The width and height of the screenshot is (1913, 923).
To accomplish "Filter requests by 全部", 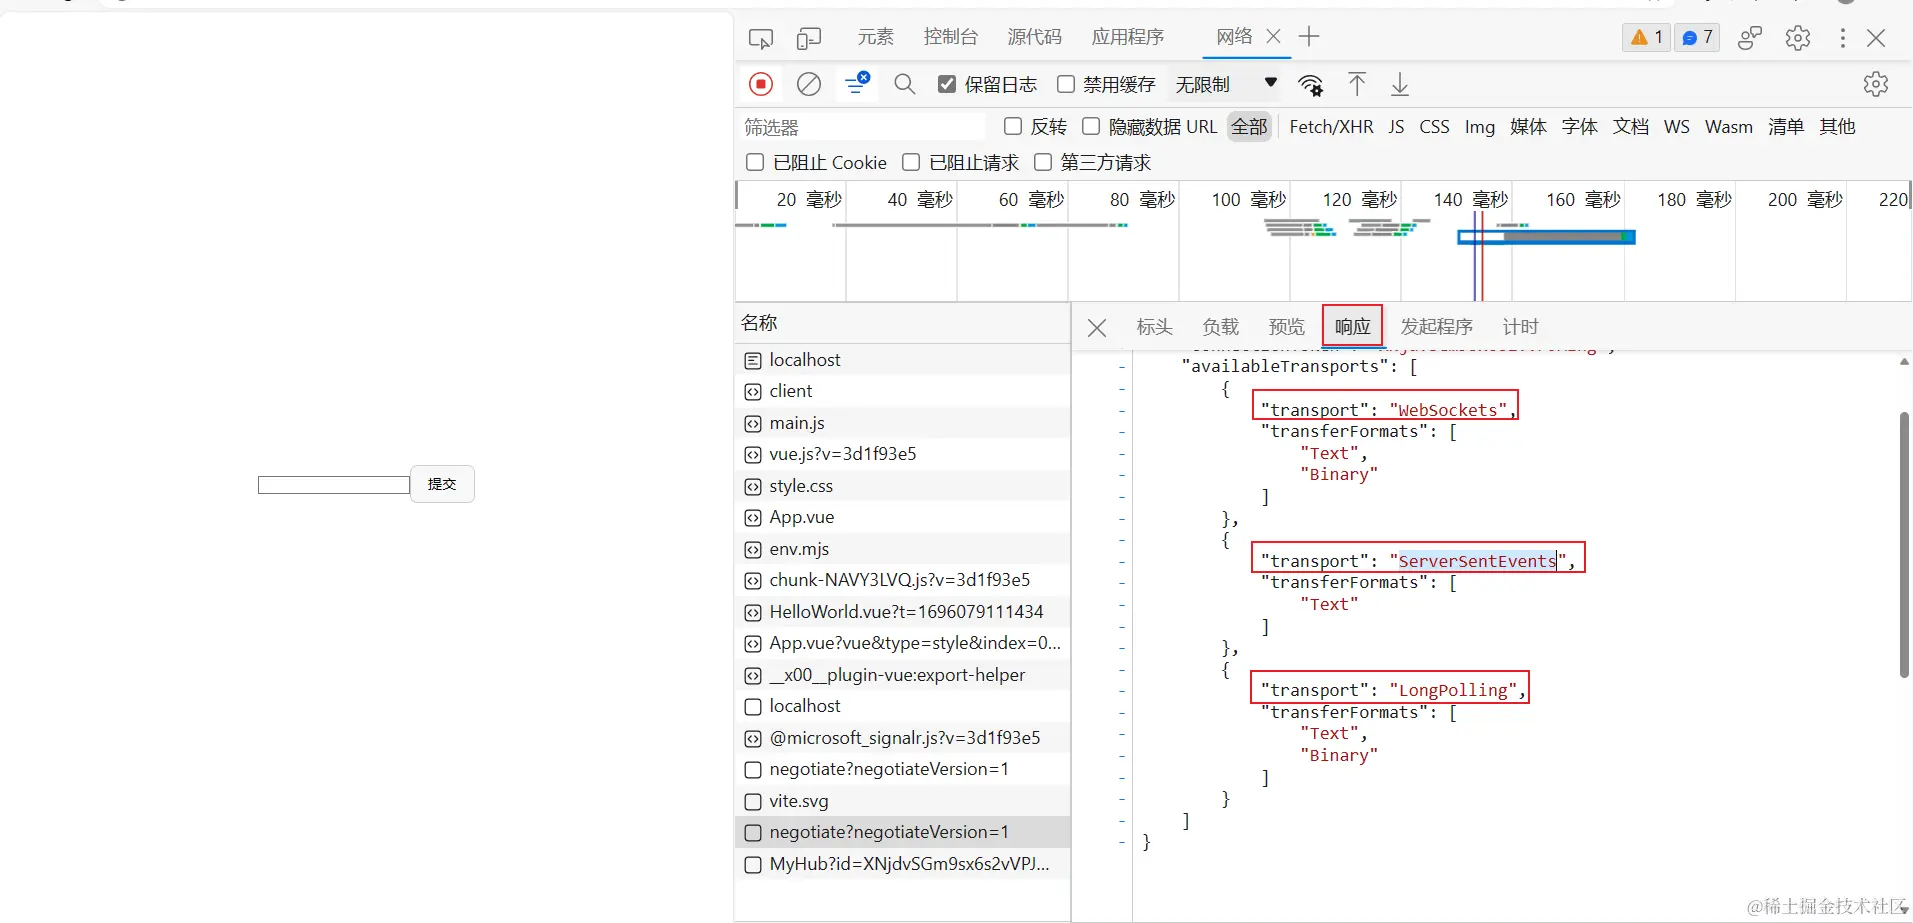I will [1249, 127].
